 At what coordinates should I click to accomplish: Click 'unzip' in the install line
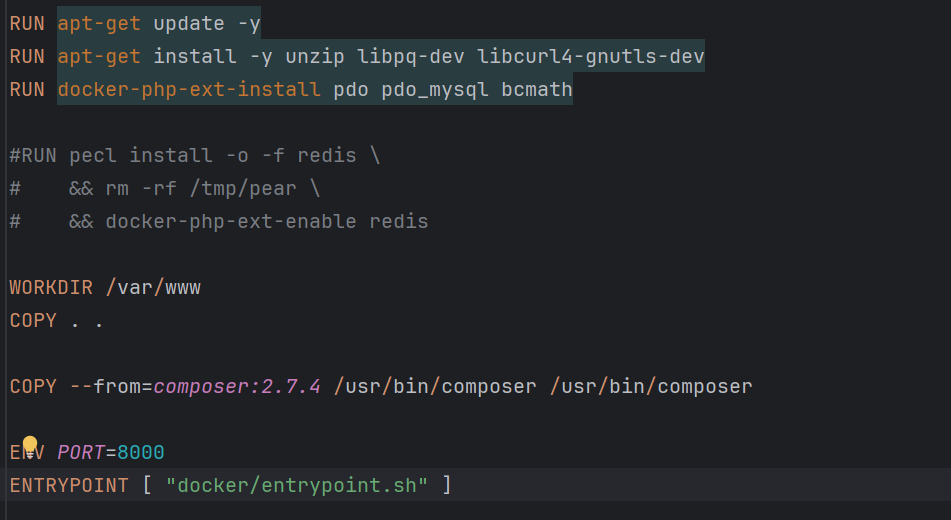(315, 56)
